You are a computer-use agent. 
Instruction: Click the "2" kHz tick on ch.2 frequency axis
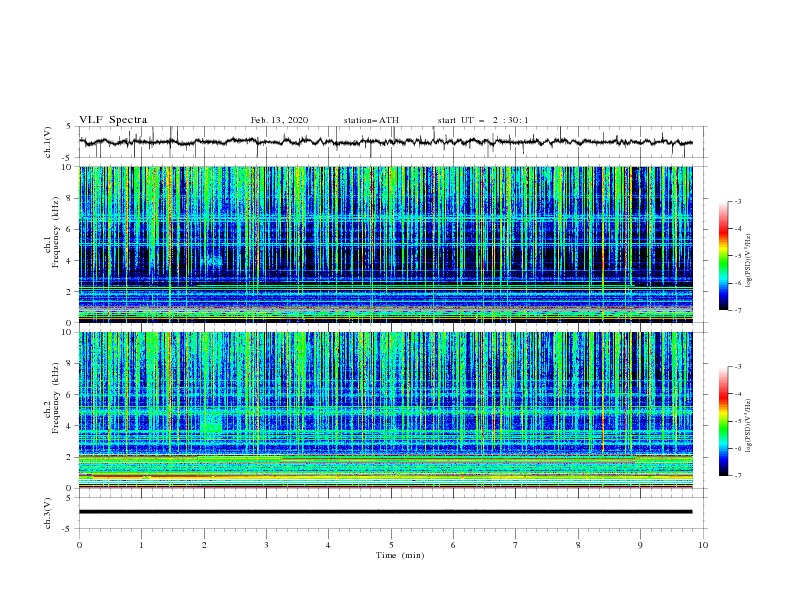[70, 457]
